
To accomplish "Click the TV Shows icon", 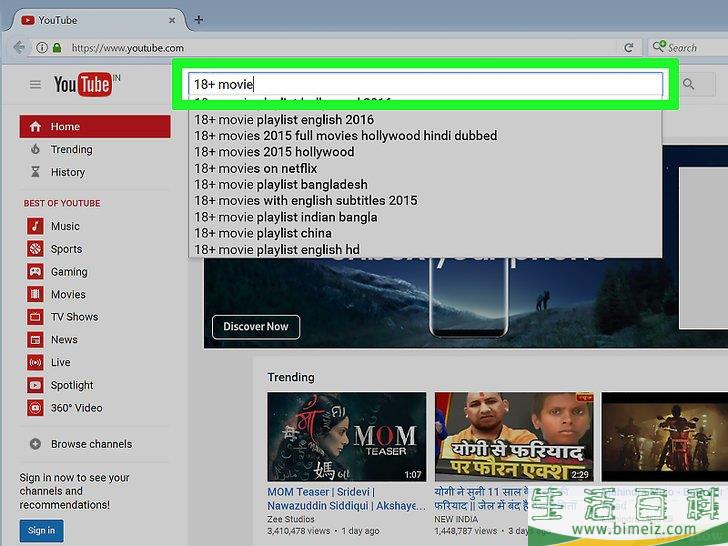I will pyautogui.click(x=35, y=317).
